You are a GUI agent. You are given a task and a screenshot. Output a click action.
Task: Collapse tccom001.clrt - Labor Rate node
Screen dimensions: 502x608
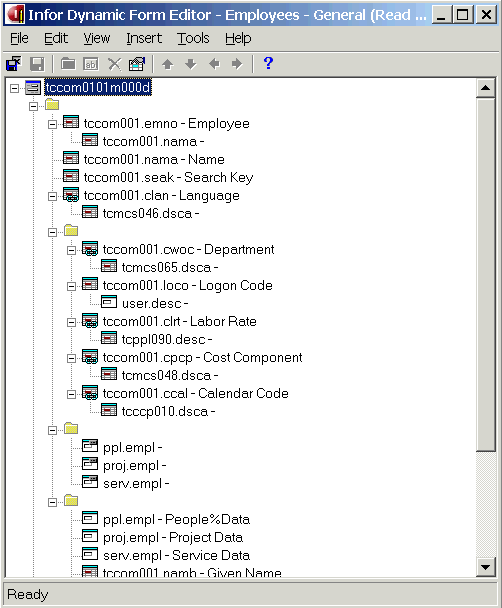click(x=71, y=323)
